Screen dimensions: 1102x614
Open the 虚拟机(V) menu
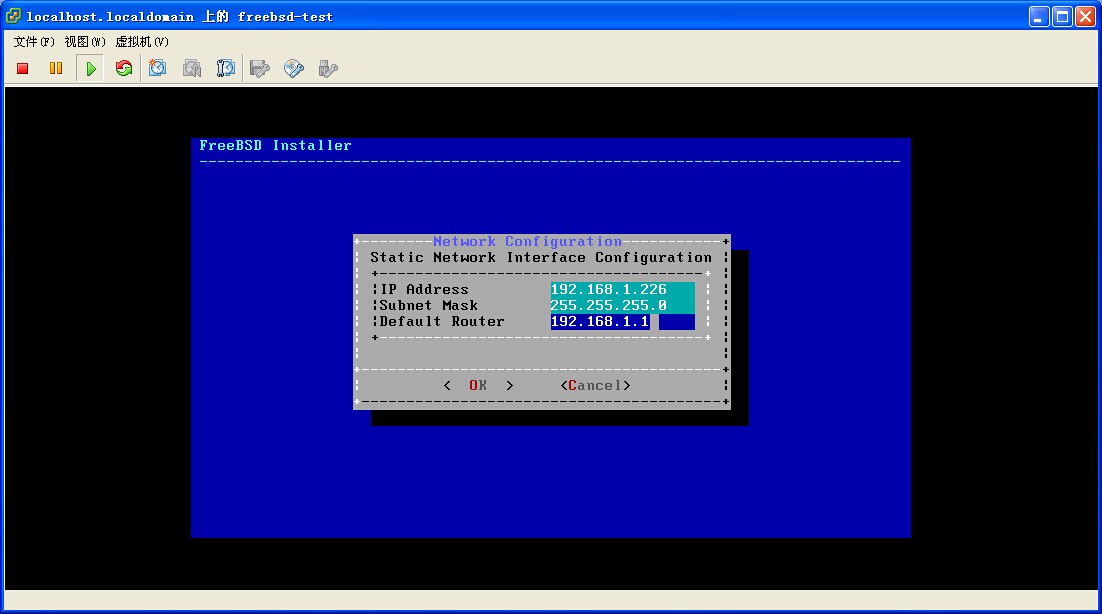(142, 42)
